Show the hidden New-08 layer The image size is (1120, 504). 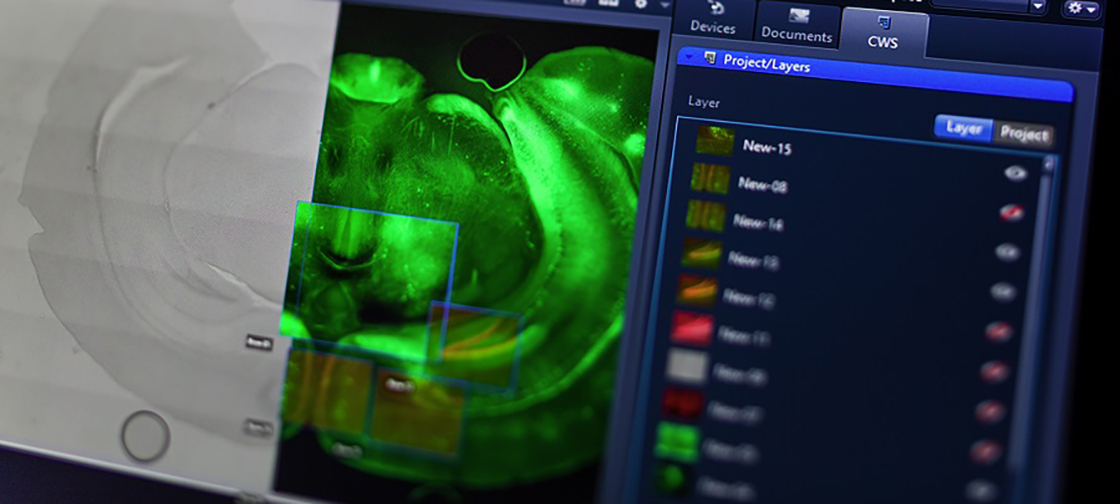pos(1011,212)
